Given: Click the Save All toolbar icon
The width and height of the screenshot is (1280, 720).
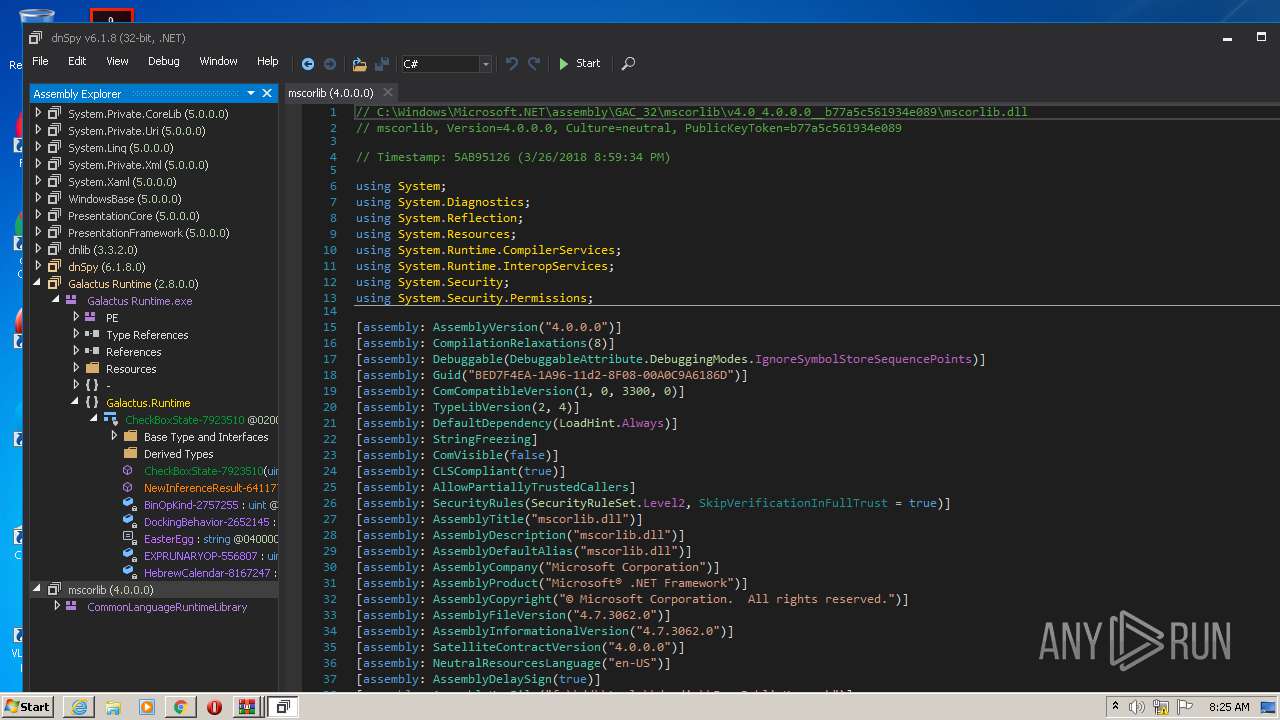Looking at the screenshot, I should click(382, 63).
